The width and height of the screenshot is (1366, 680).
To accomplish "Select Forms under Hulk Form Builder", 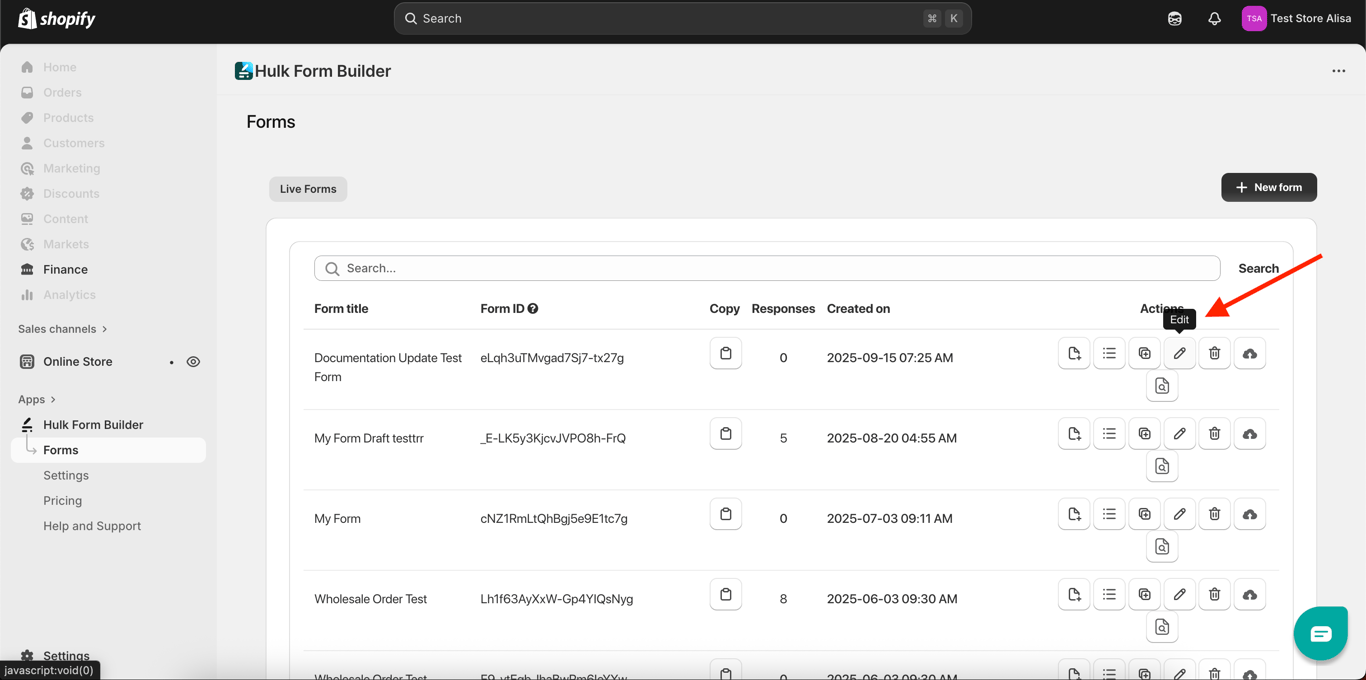I will pos(108,450).
